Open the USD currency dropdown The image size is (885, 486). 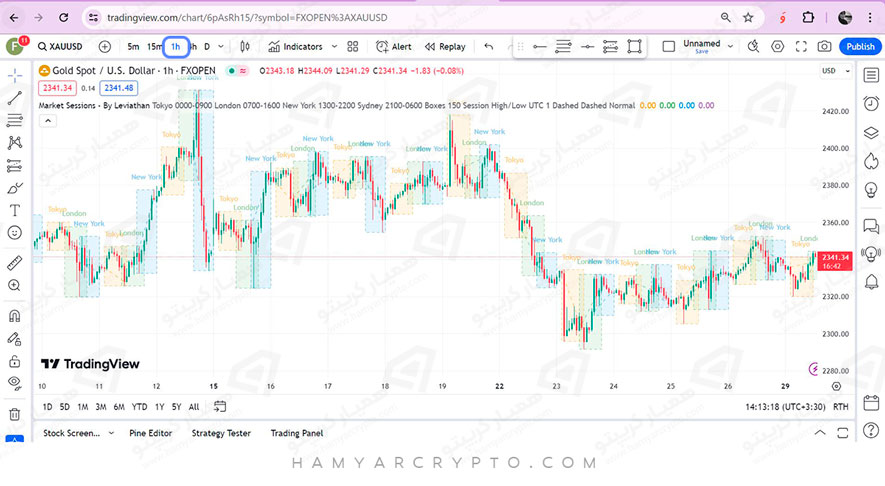pos(836,71)
